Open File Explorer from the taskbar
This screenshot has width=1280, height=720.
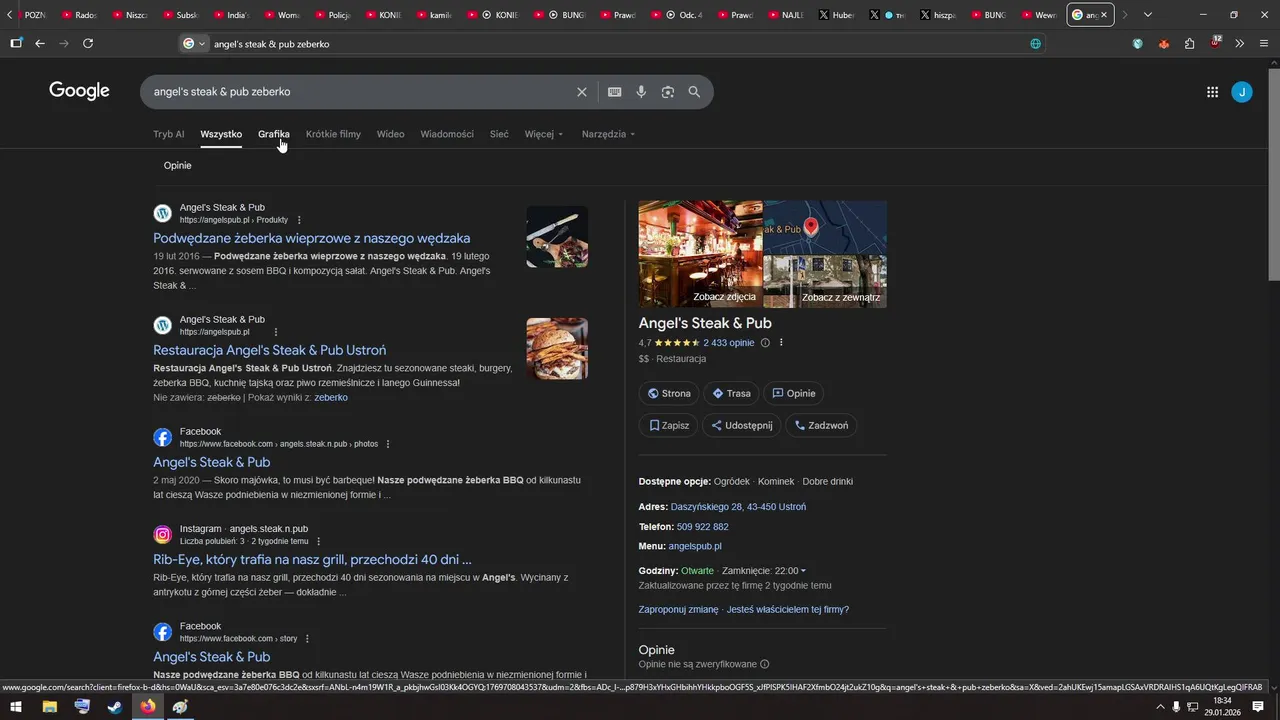click(49, 707)
